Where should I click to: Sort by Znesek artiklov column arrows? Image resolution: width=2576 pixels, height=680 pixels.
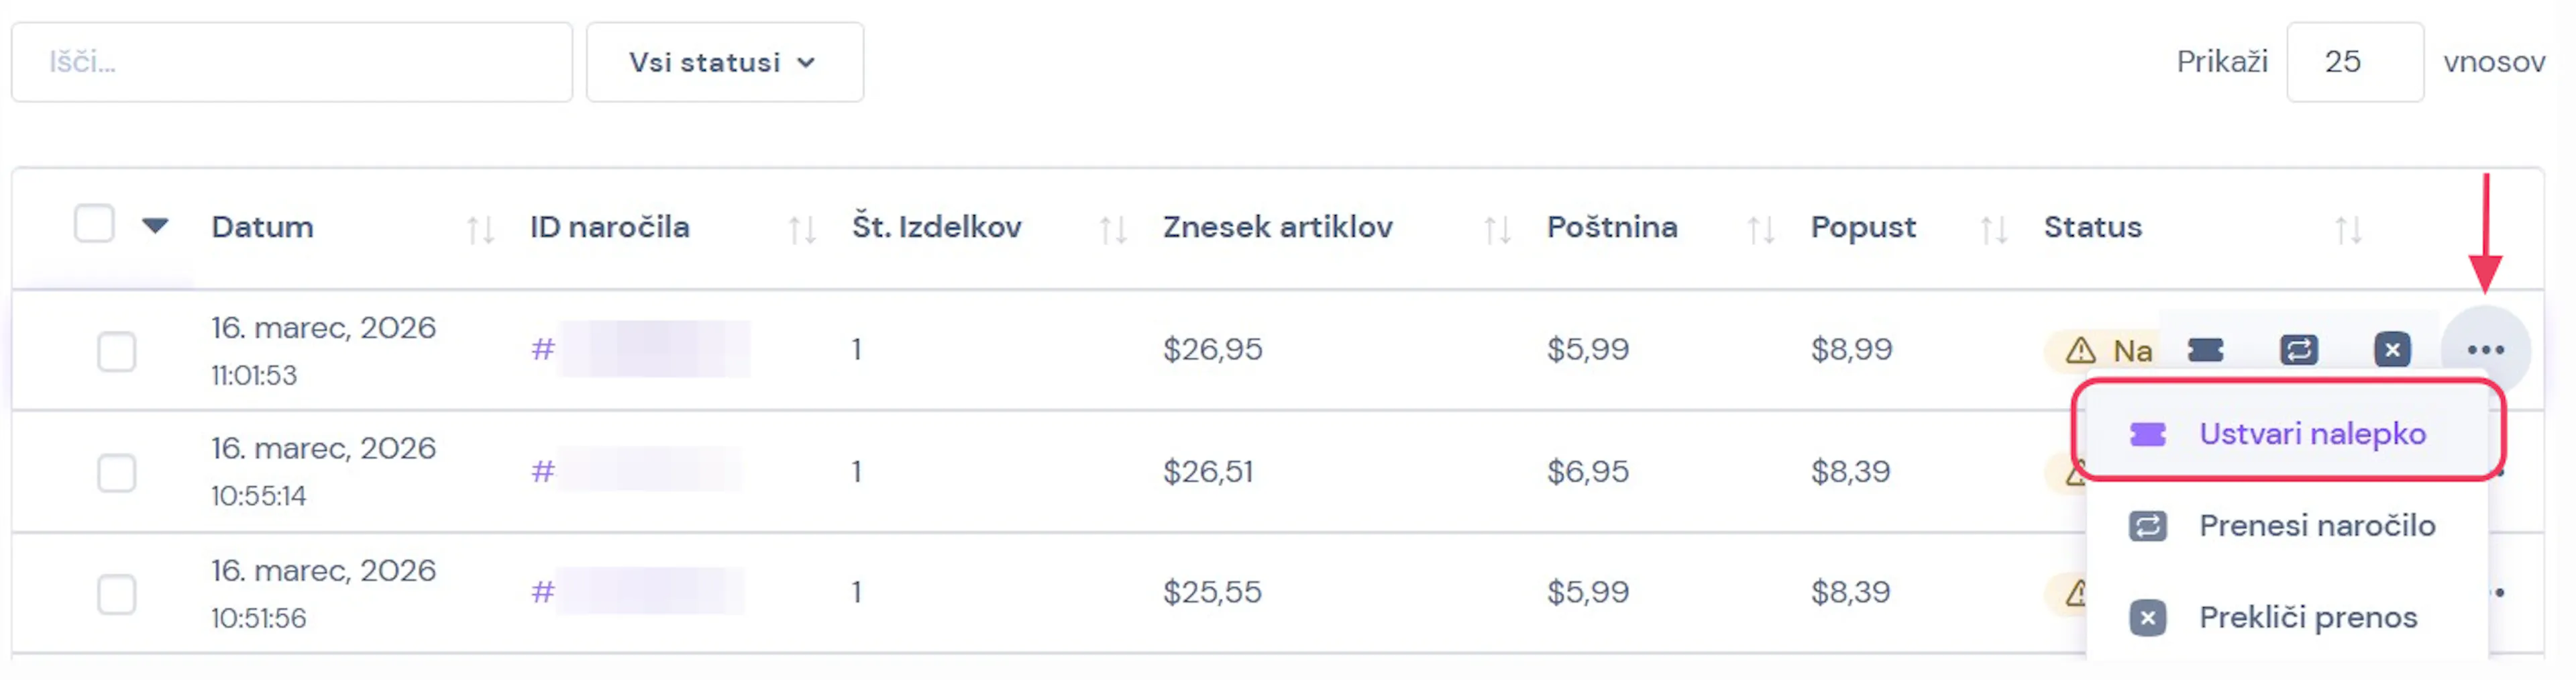[x=1496, y=229]
